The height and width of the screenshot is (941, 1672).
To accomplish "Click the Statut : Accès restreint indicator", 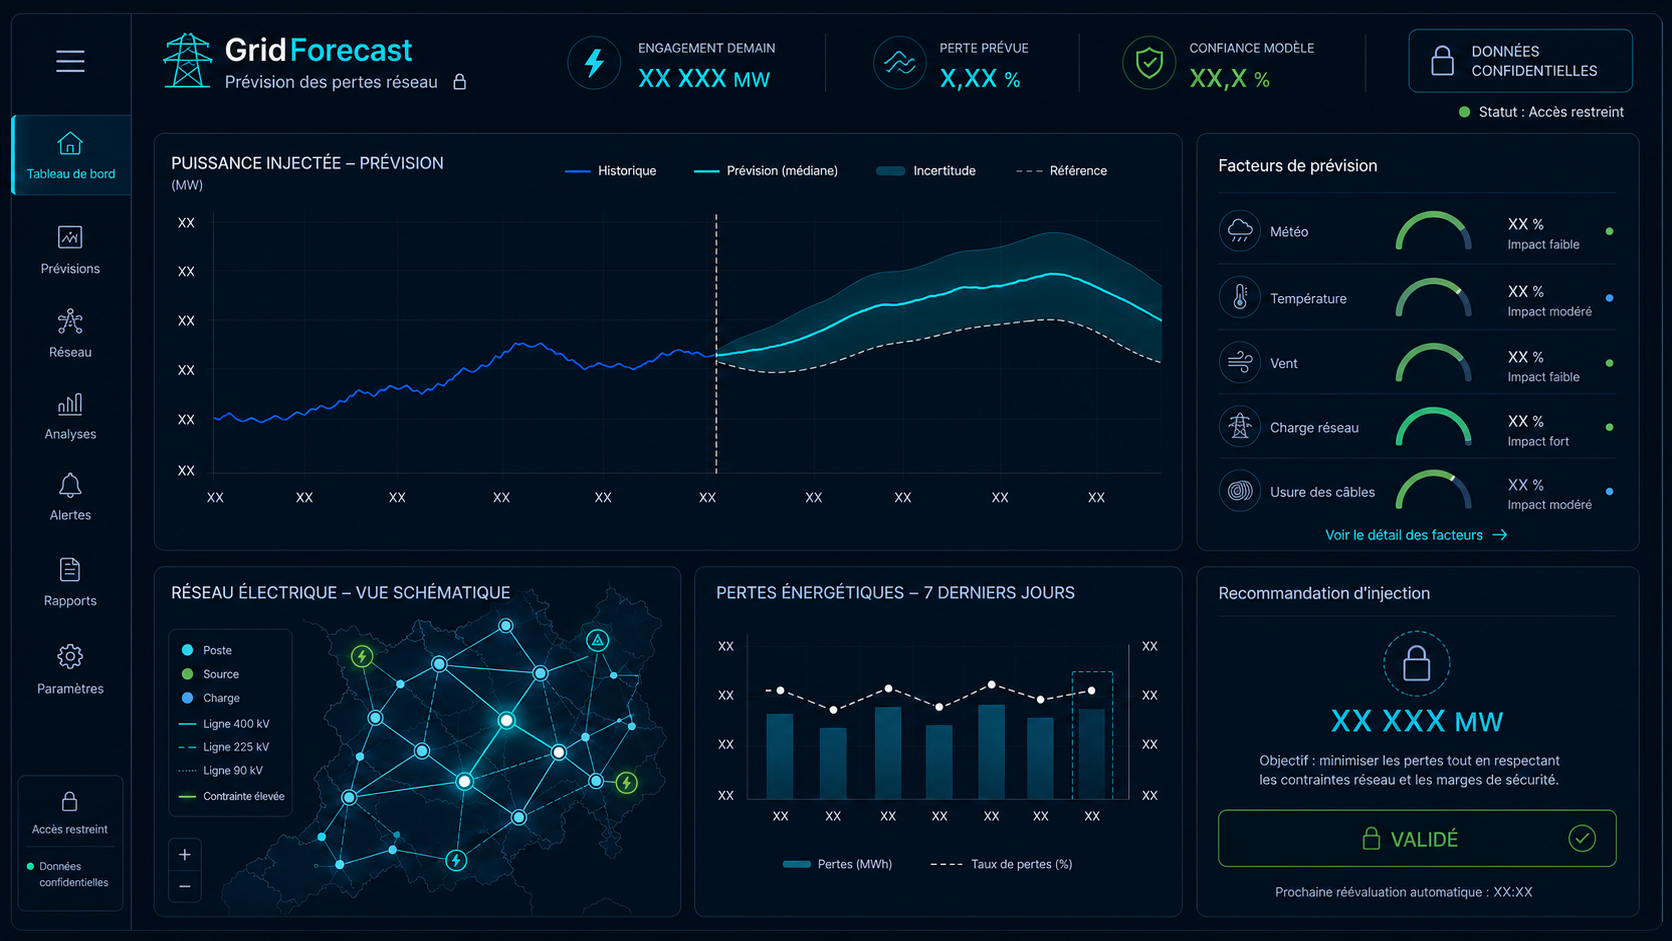I will [1541, 112].
